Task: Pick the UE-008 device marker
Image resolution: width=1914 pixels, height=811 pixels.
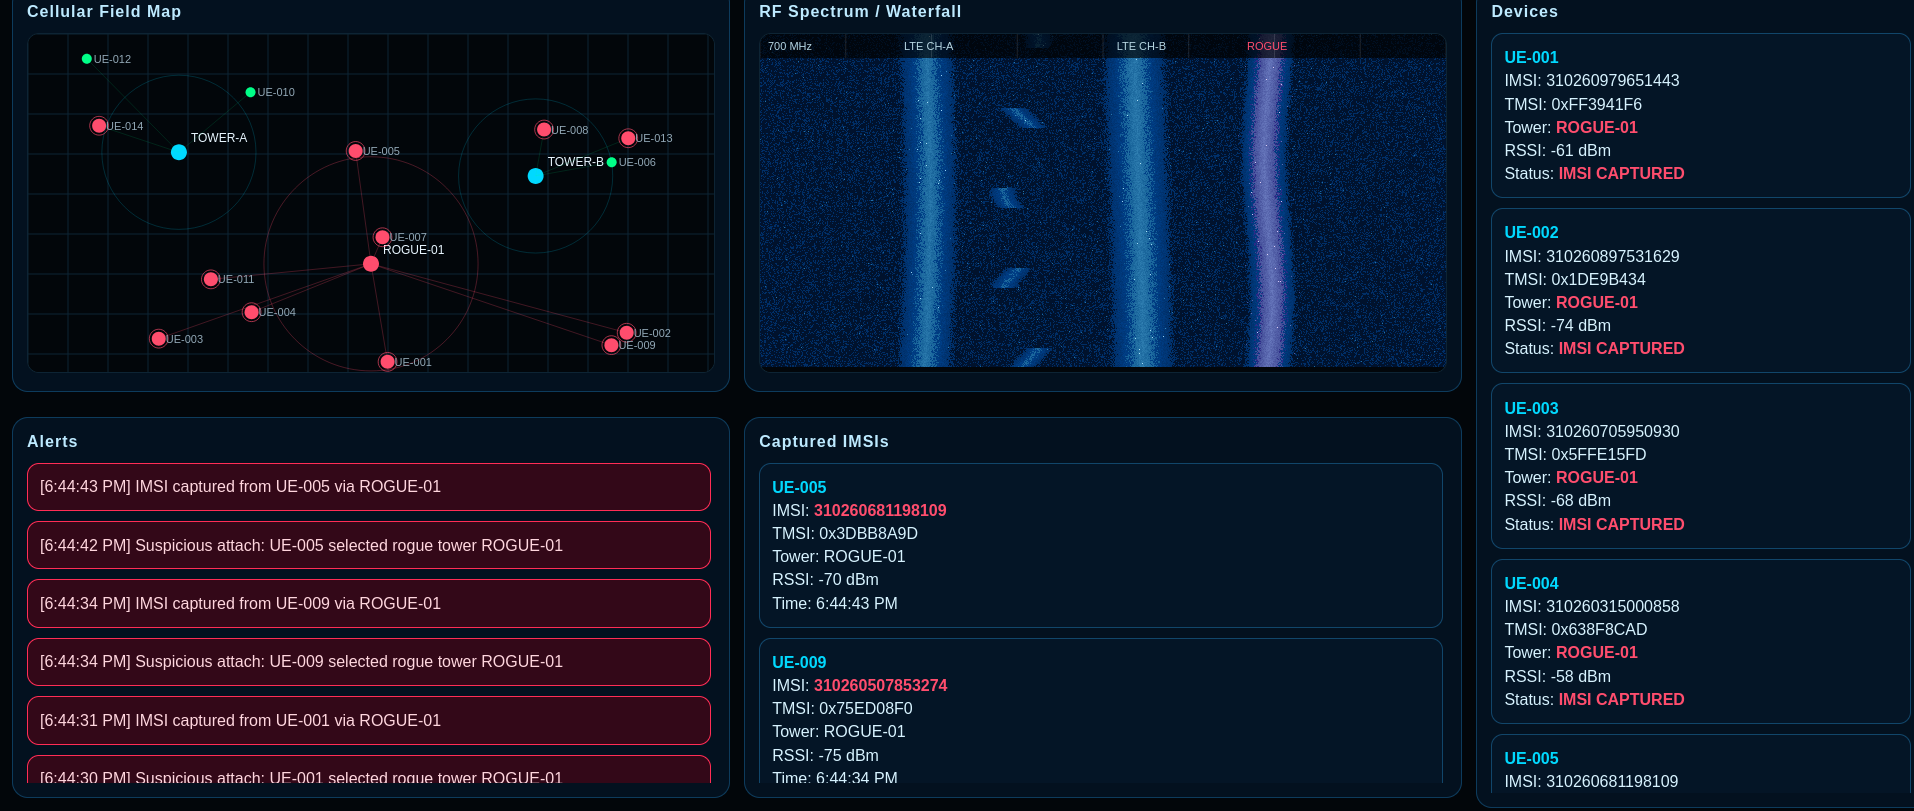Action: click(543, 130)
